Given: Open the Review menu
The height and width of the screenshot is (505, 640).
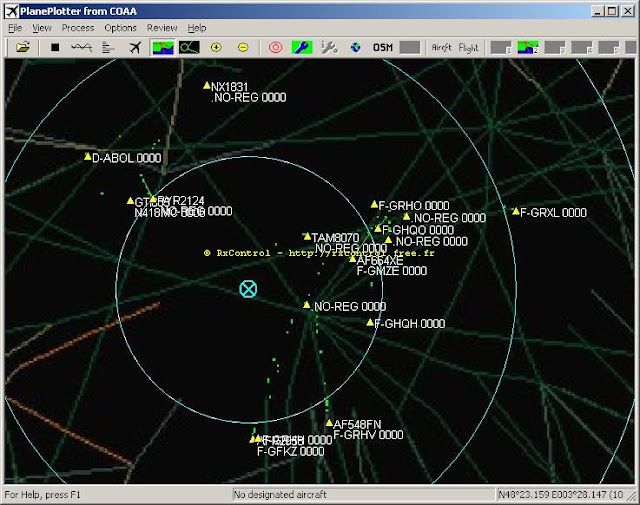Looking at the screenshot, I should coord(162,28).
